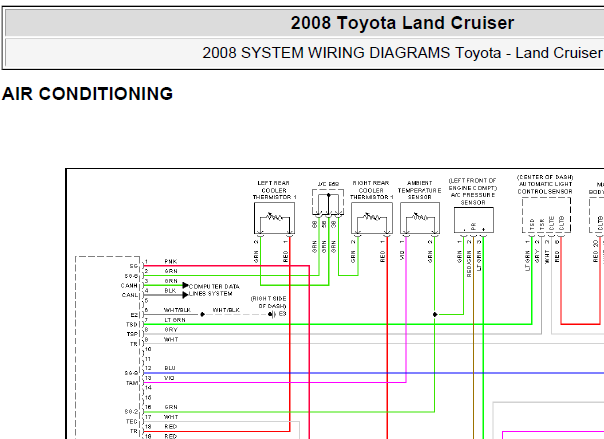Click the 'TSD' terminal label at pin 7
604x439 pixels.
(x=132, y=325)
